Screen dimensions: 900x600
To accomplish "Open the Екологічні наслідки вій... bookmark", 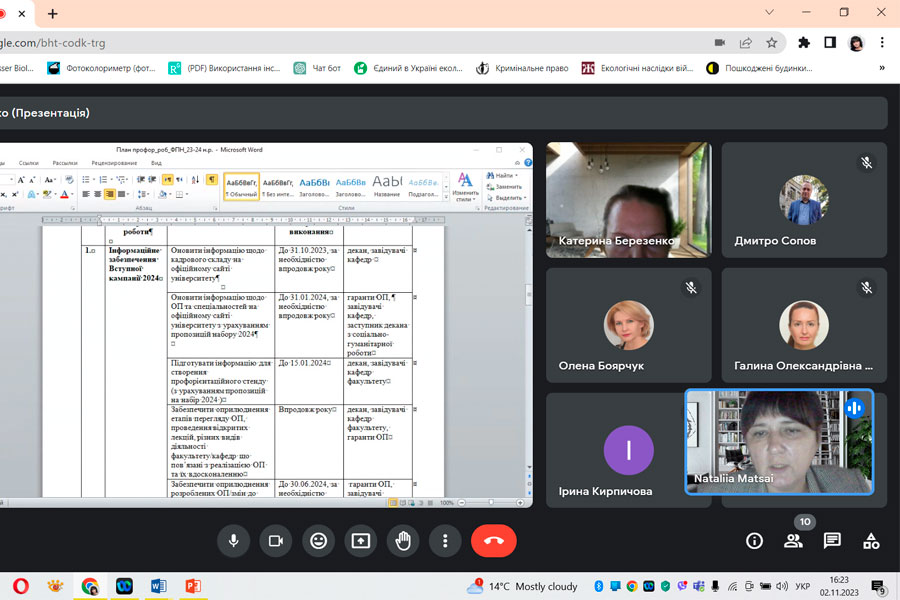I will [x=637, y=68].
